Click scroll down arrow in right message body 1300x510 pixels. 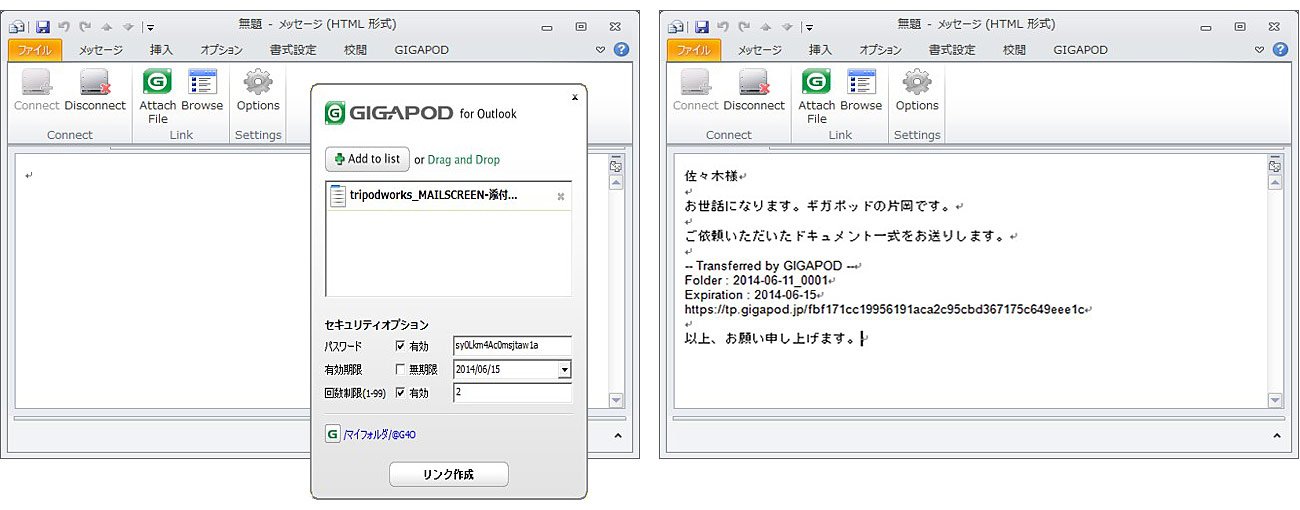(1275, 400)
